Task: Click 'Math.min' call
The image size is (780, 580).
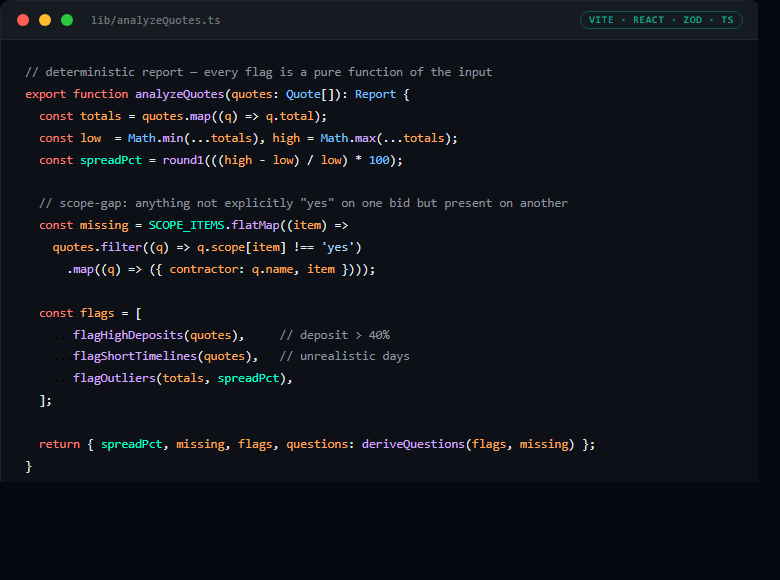Action: [156, 138]
